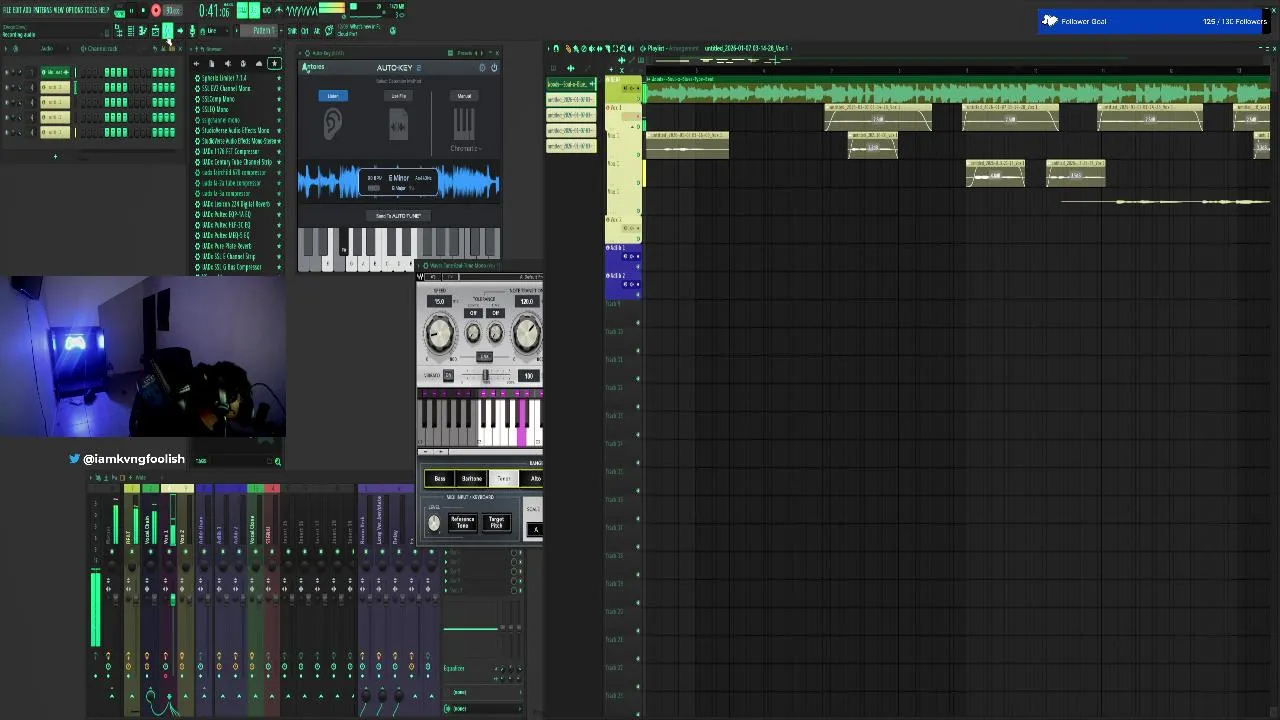
Task: Click the record button in transport
Action: point(155,11)
